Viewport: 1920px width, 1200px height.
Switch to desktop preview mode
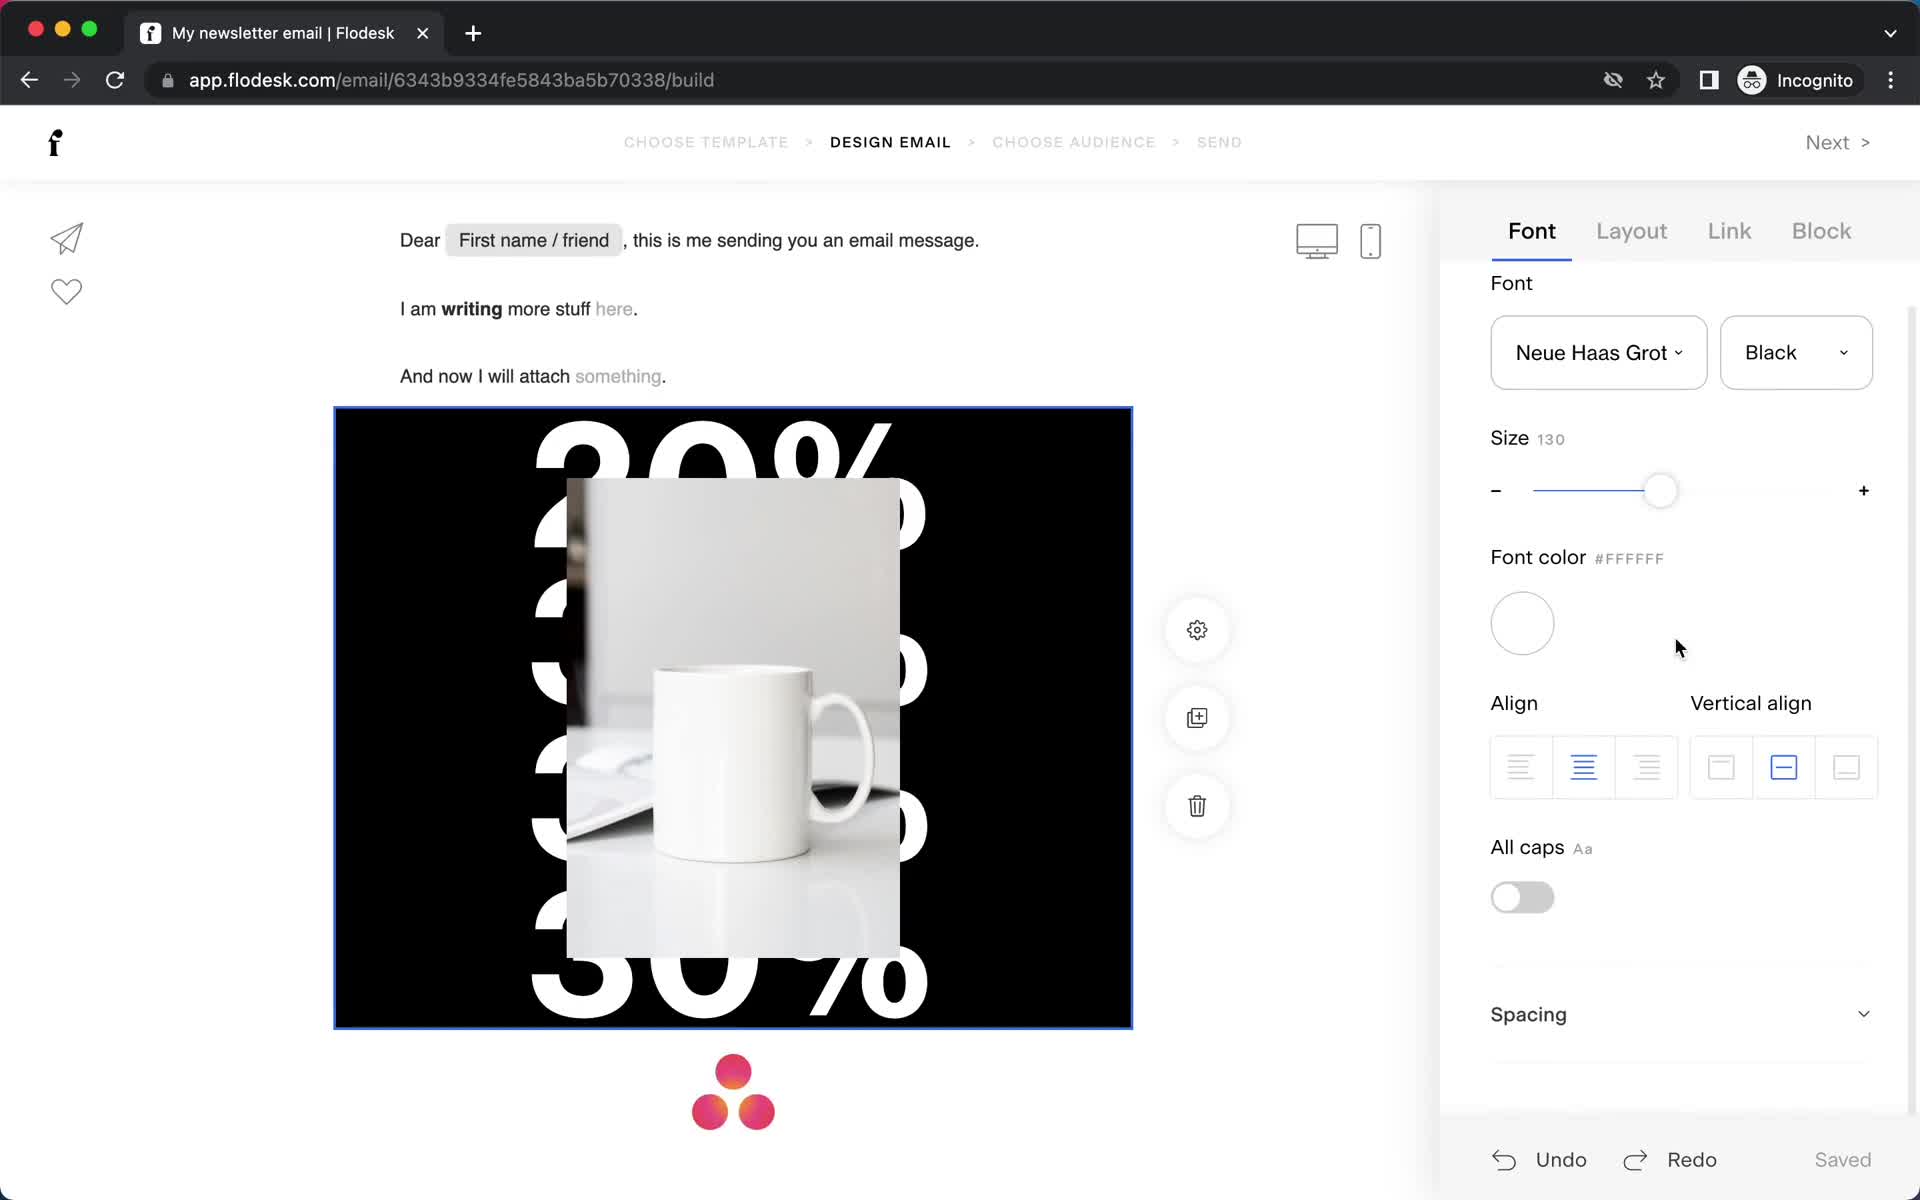coord(1317,240)
